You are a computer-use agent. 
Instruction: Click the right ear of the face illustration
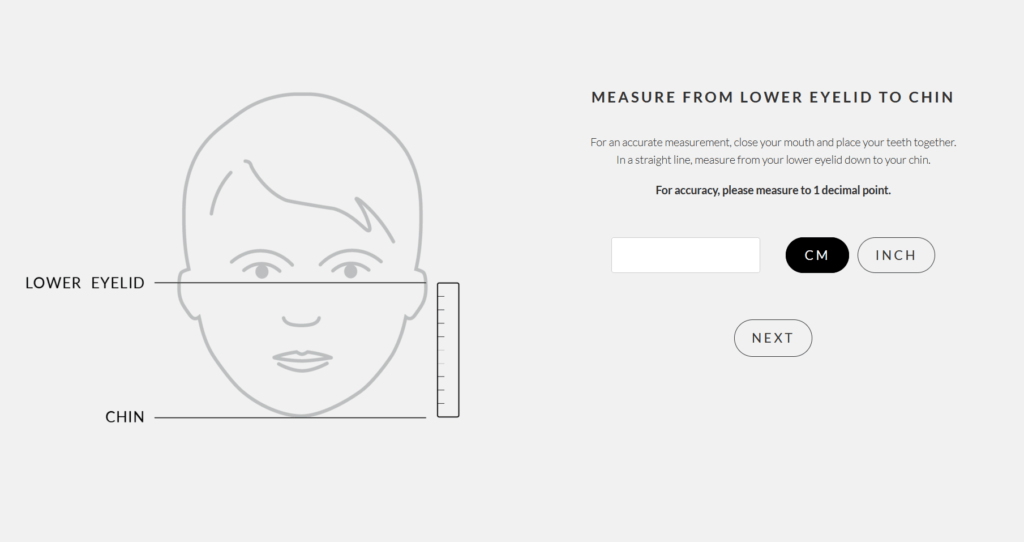[416, 294]
